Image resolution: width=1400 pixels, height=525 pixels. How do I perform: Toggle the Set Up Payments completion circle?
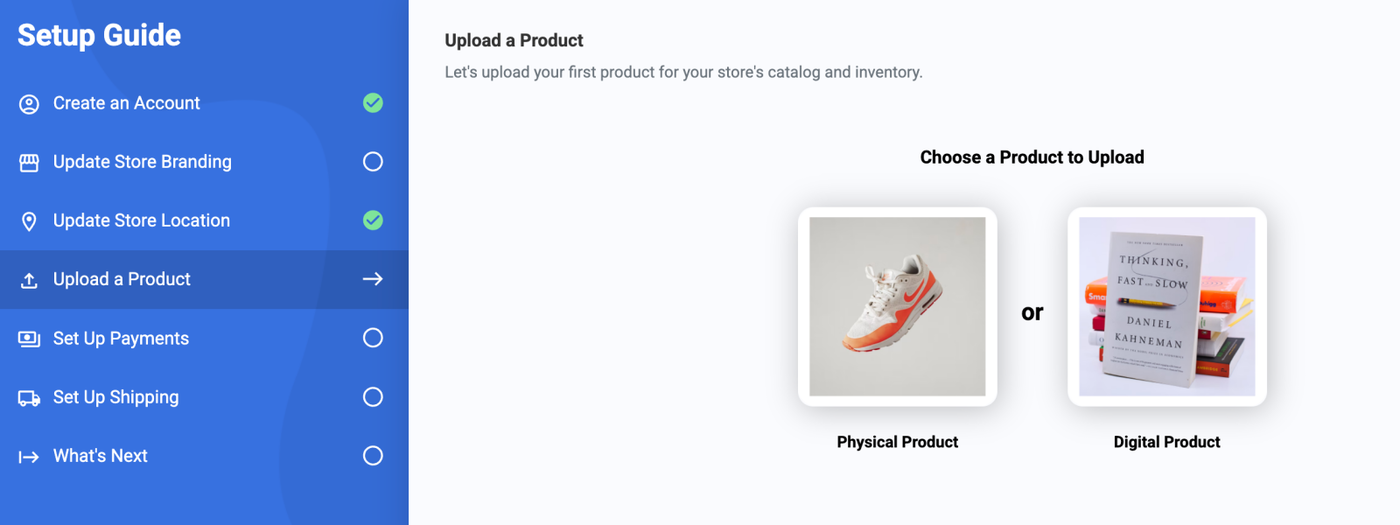[373, 338]
